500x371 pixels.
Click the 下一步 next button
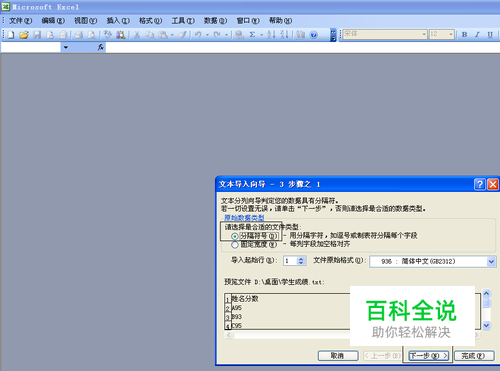[429, 356]
